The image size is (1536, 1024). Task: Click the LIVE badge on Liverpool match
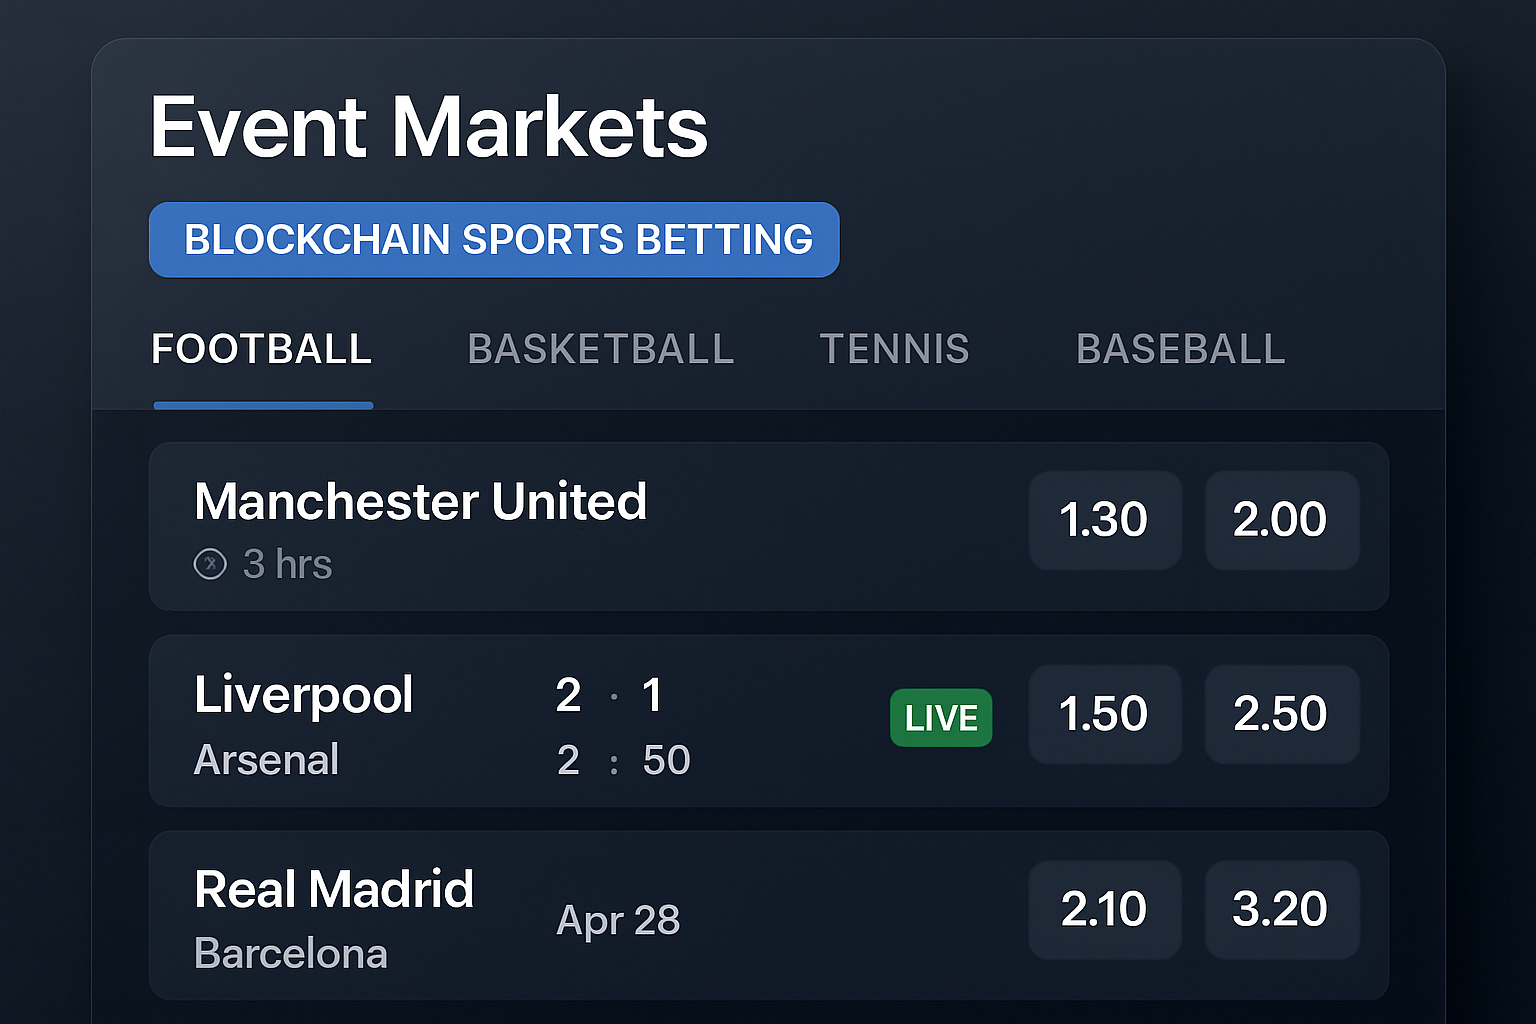pyautogui.click(x=940, y=717)
